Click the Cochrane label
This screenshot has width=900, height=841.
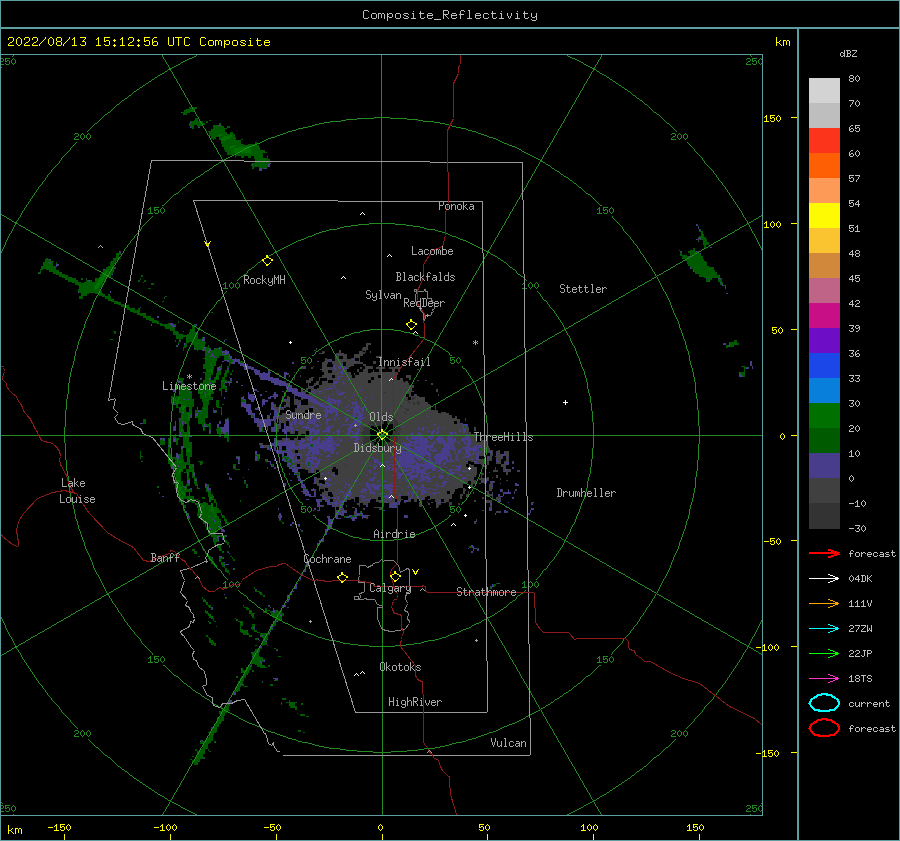(327, 559)
